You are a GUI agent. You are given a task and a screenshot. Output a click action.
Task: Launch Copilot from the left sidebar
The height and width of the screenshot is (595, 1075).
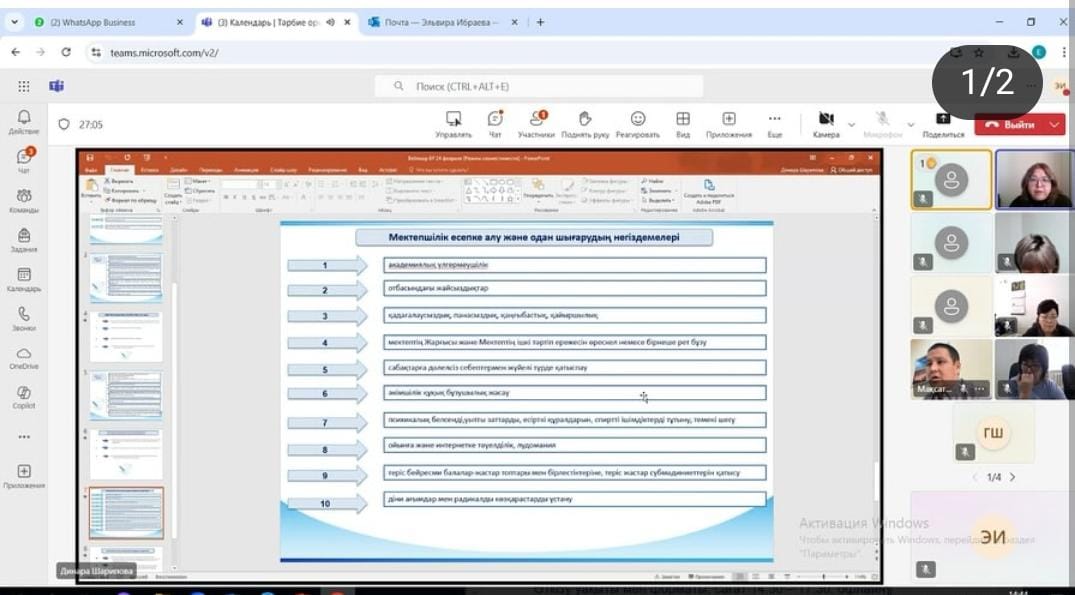tap(24, 397)
